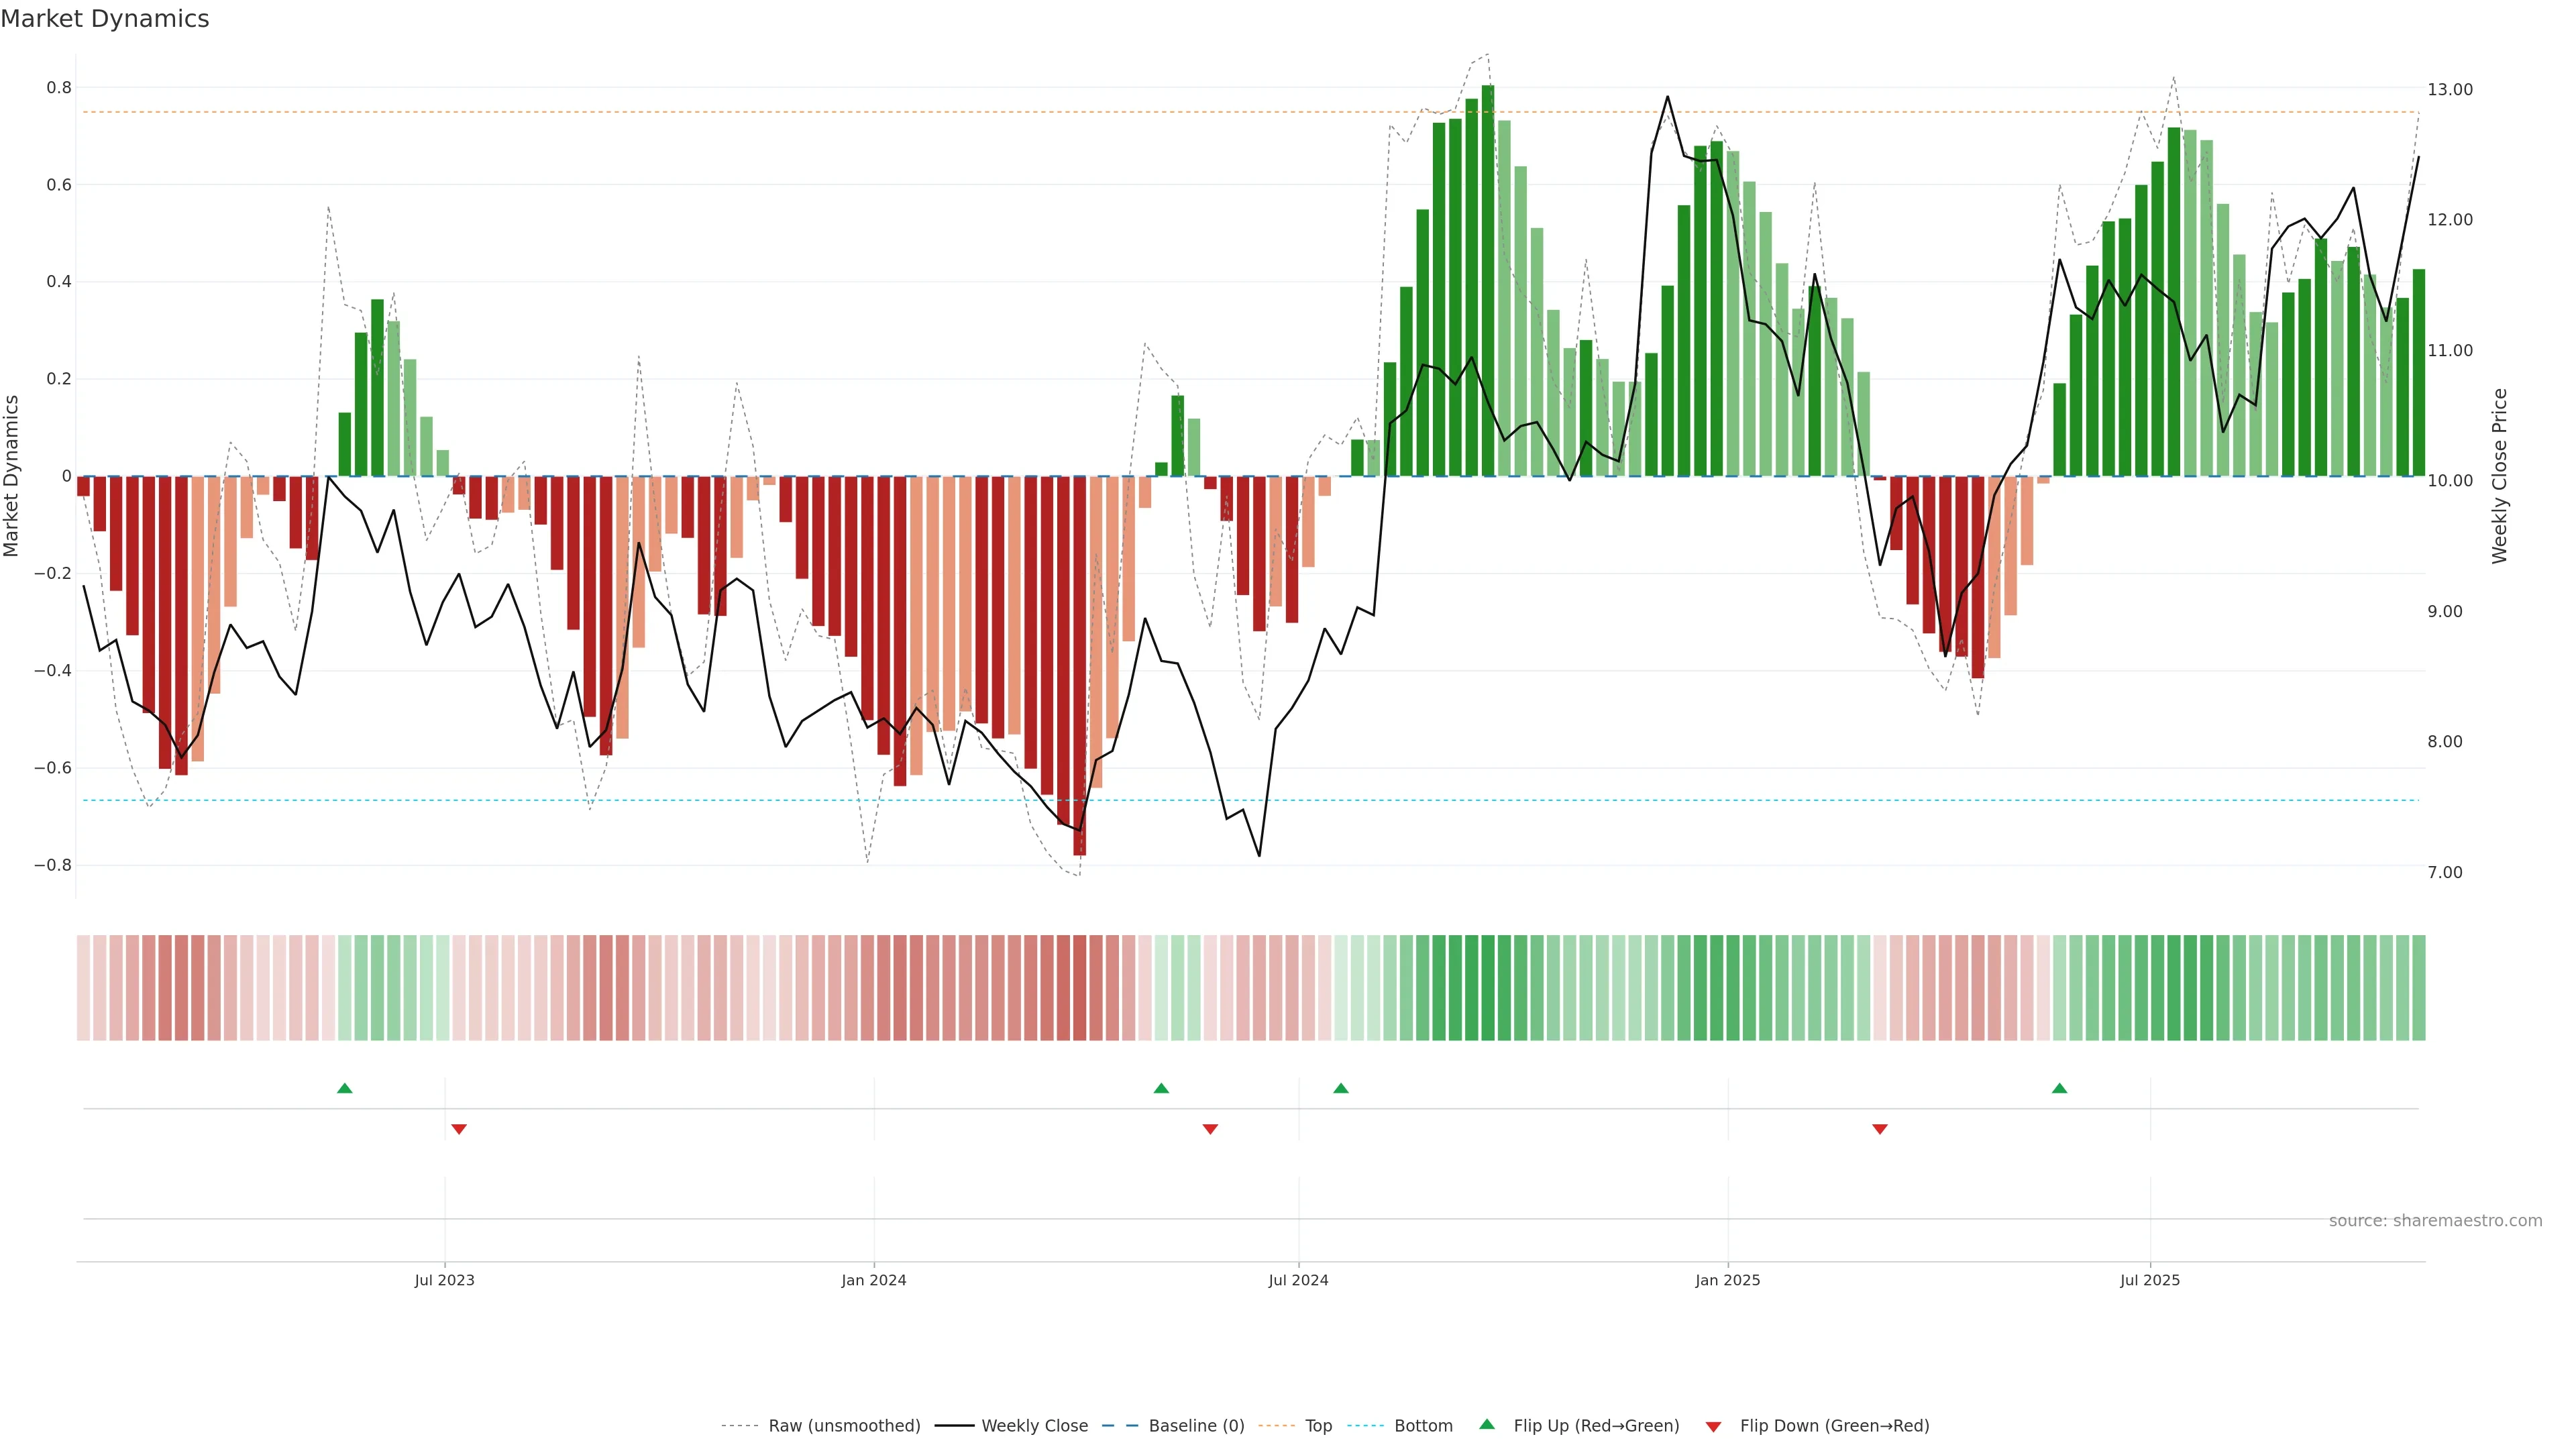Click the Market Dynamics chart title
Image resolution: width=2576 pixels, height=1449 pixels.
[105, 19]
